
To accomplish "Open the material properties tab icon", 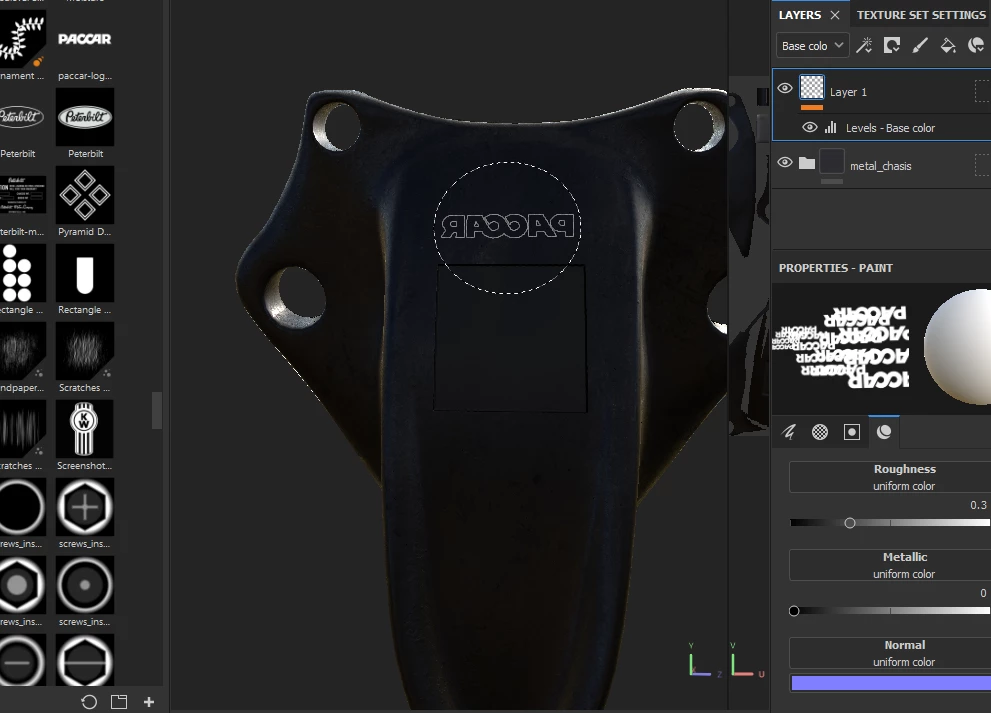I will tap(884, 432).
